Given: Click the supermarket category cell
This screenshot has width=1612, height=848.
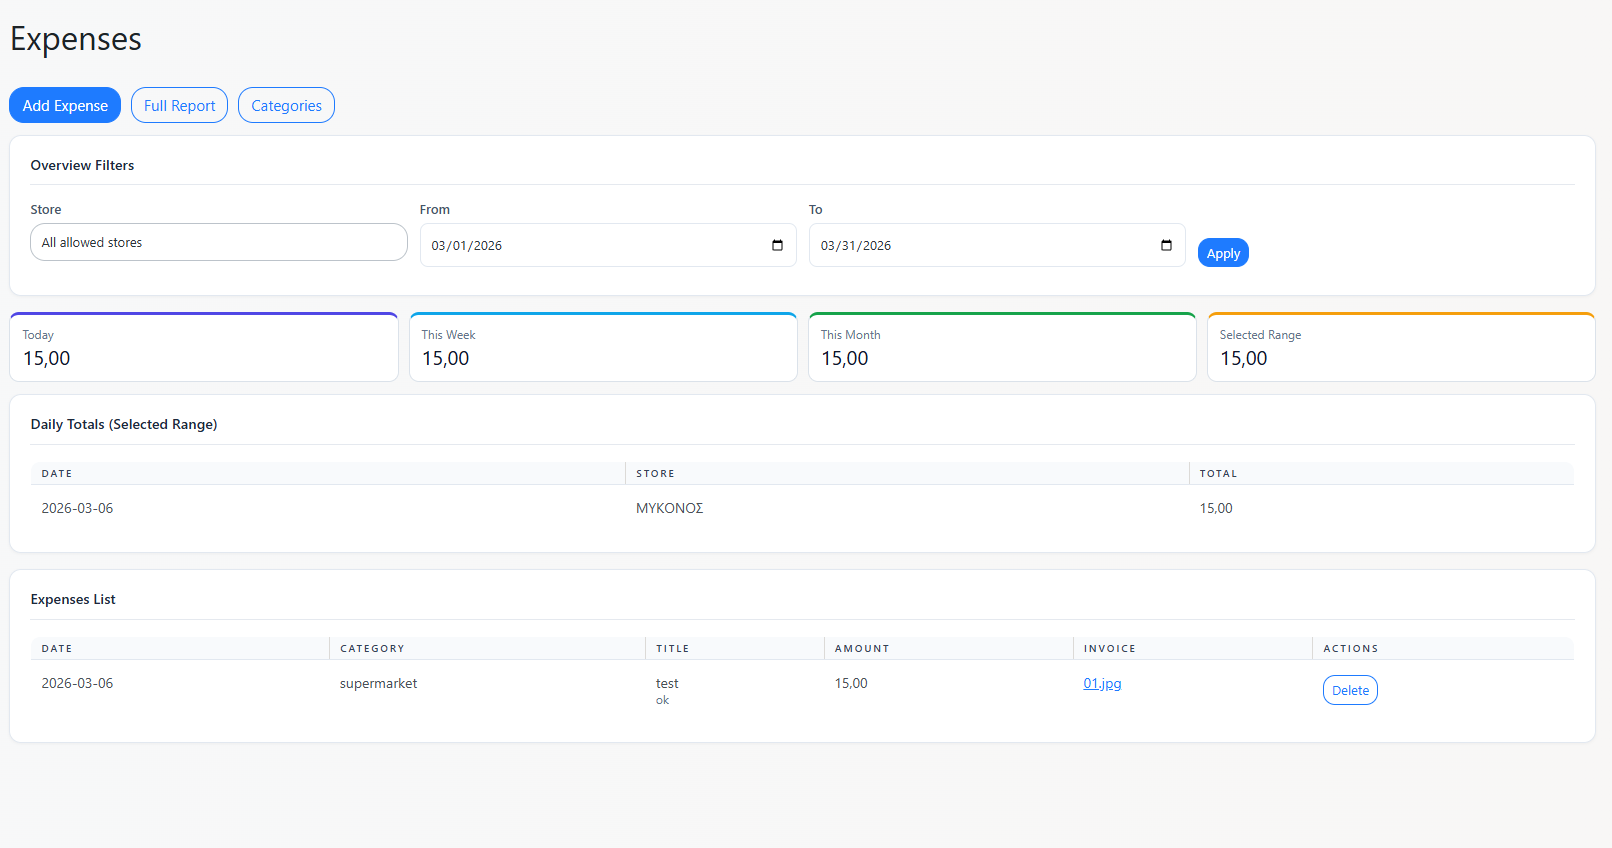Looking at the screenshot, I should point(378,683).
